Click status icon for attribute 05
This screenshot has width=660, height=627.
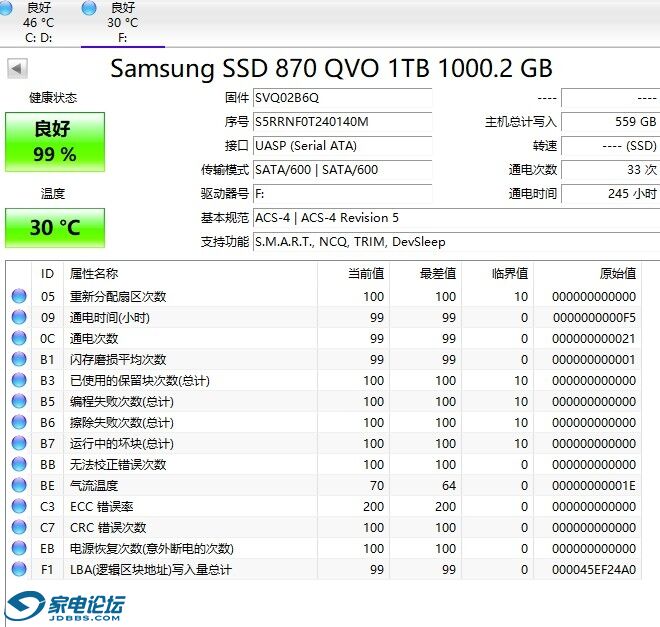(x=19, y=296)
